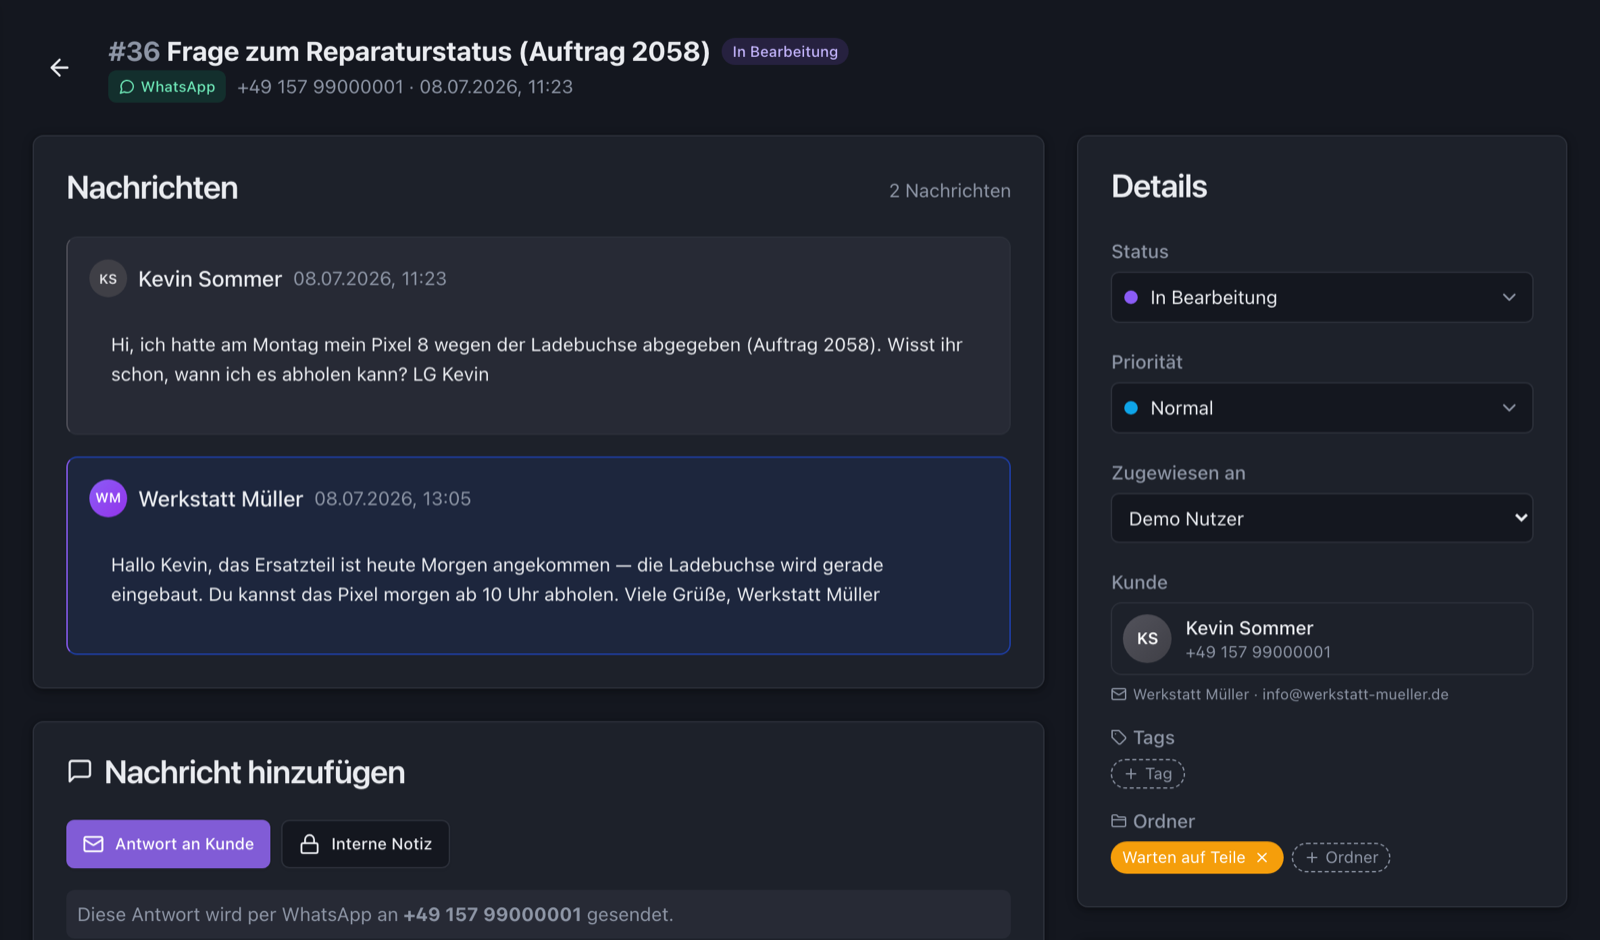Click the folder icon beside Ordner
Viewport: 1600px width, 940px height.
click(x=1119, y=821)
